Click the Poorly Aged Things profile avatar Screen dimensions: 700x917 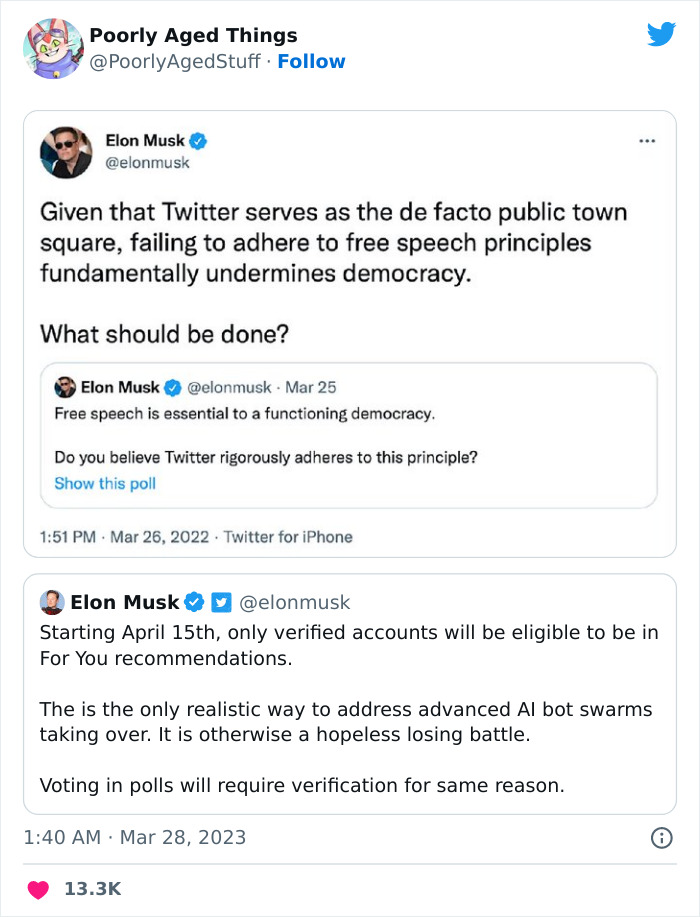point(51,48)
